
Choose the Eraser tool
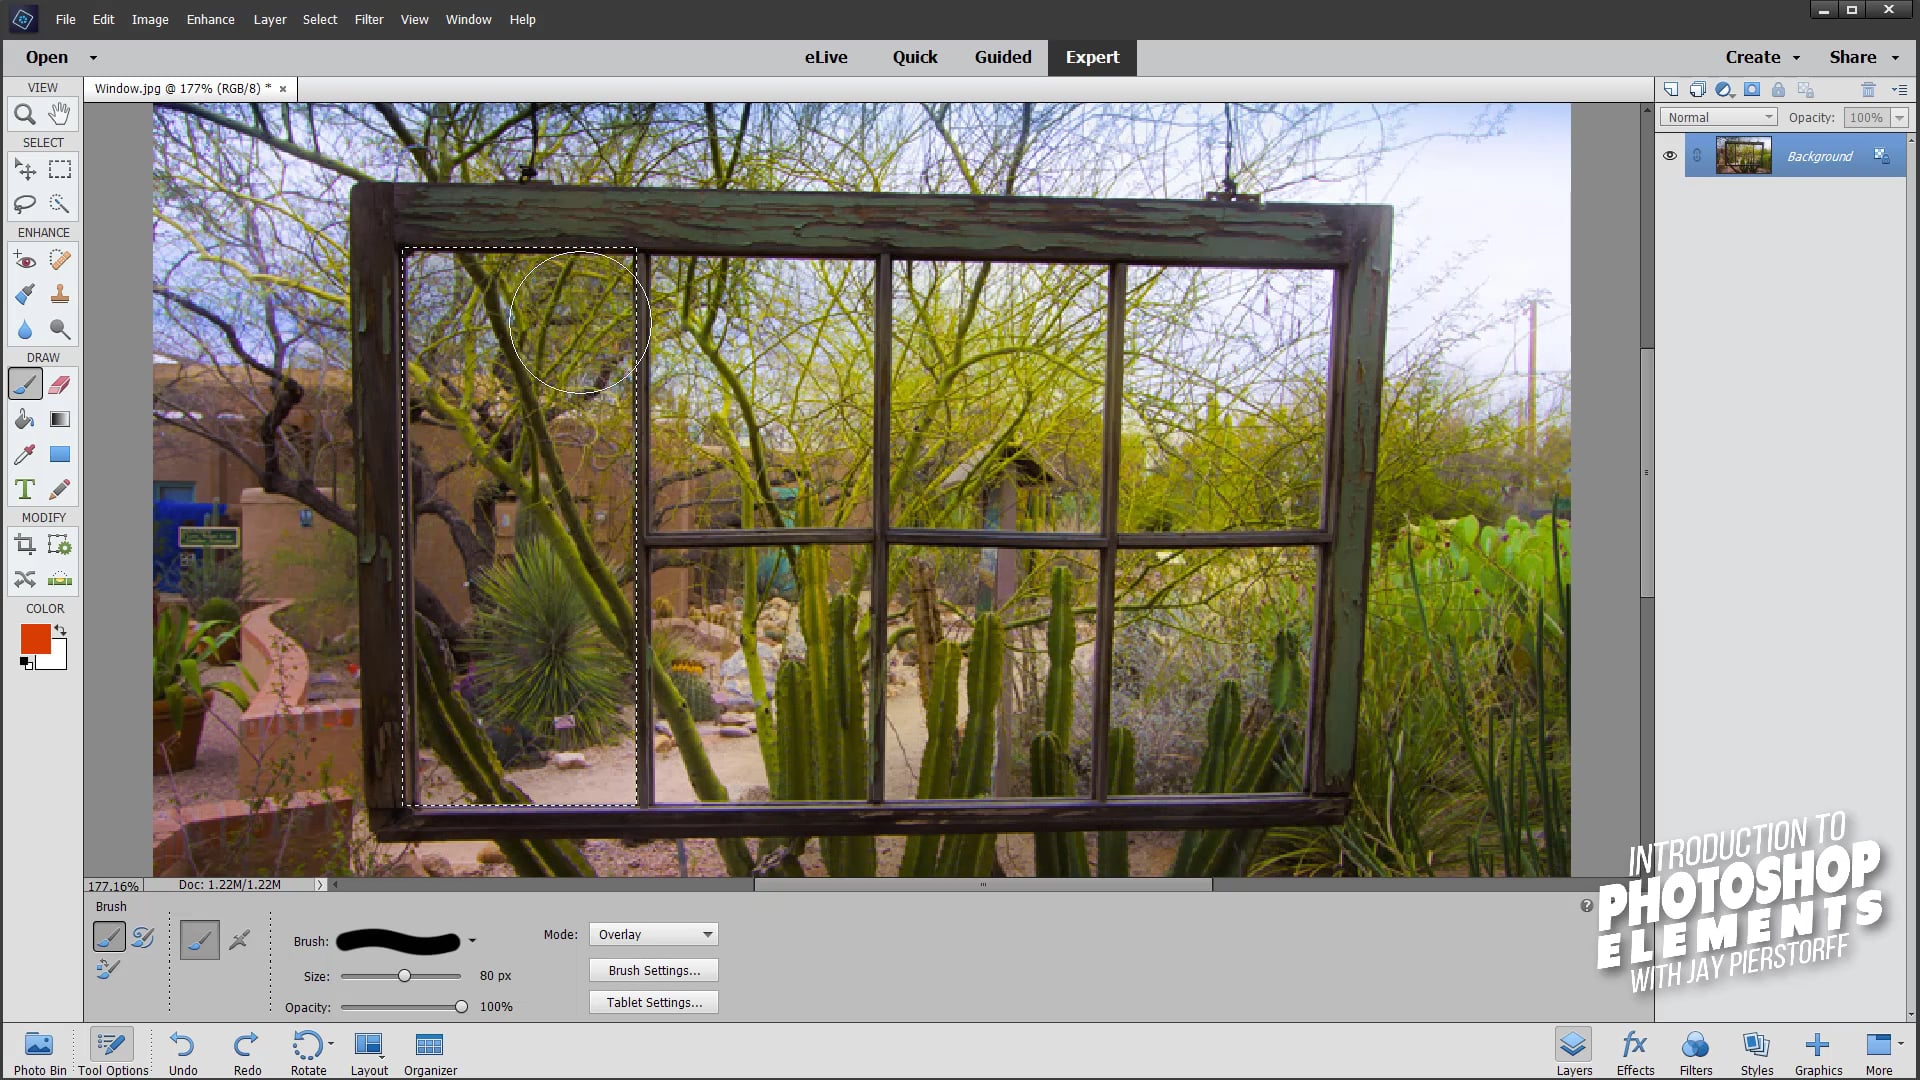click(60, 384)
